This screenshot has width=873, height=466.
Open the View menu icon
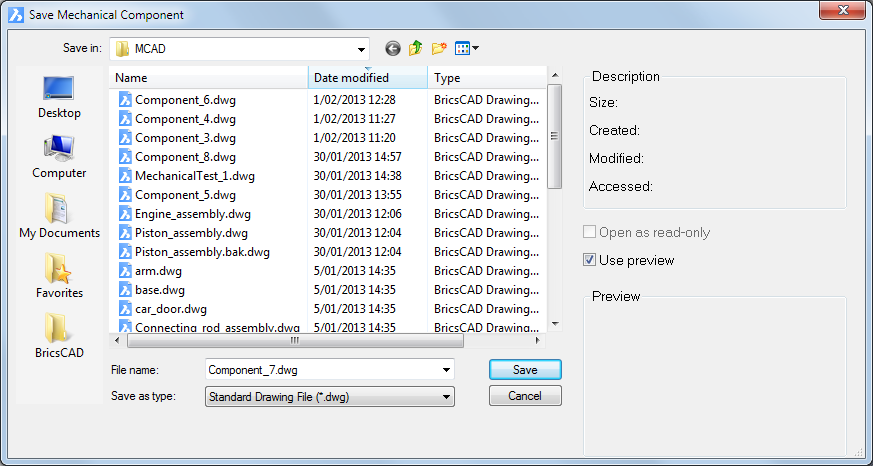[466, 48]
